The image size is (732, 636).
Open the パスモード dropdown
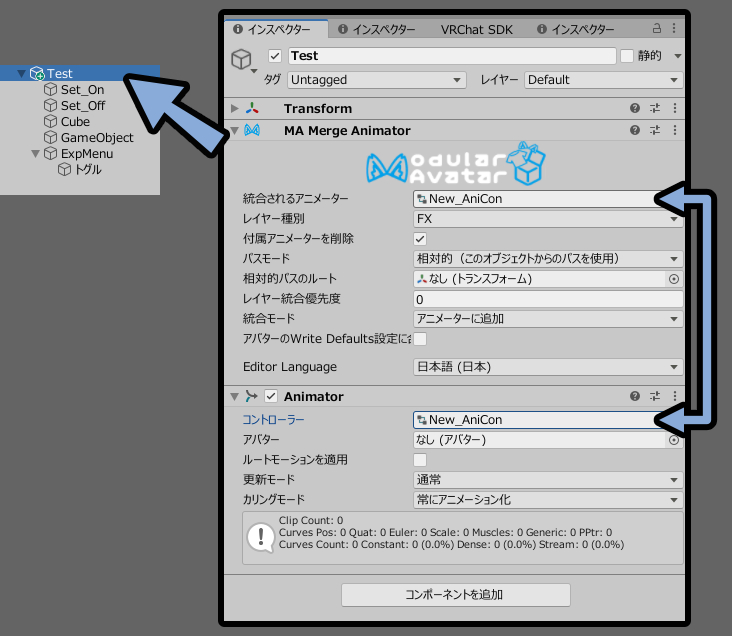tap(548, 259)
